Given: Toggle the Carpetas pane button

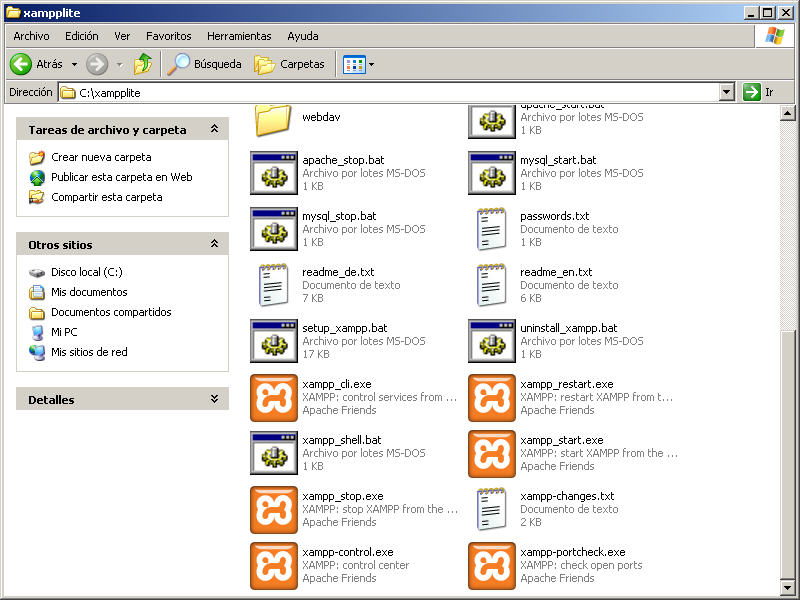Looking at the screenshot, I should point(290,64).
